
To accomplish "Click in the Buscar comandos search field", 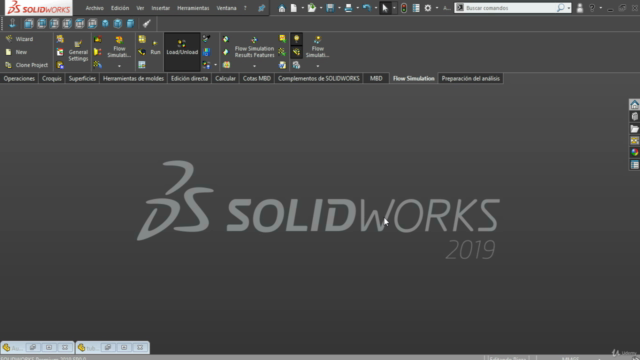I will click(x=510, y=8).
